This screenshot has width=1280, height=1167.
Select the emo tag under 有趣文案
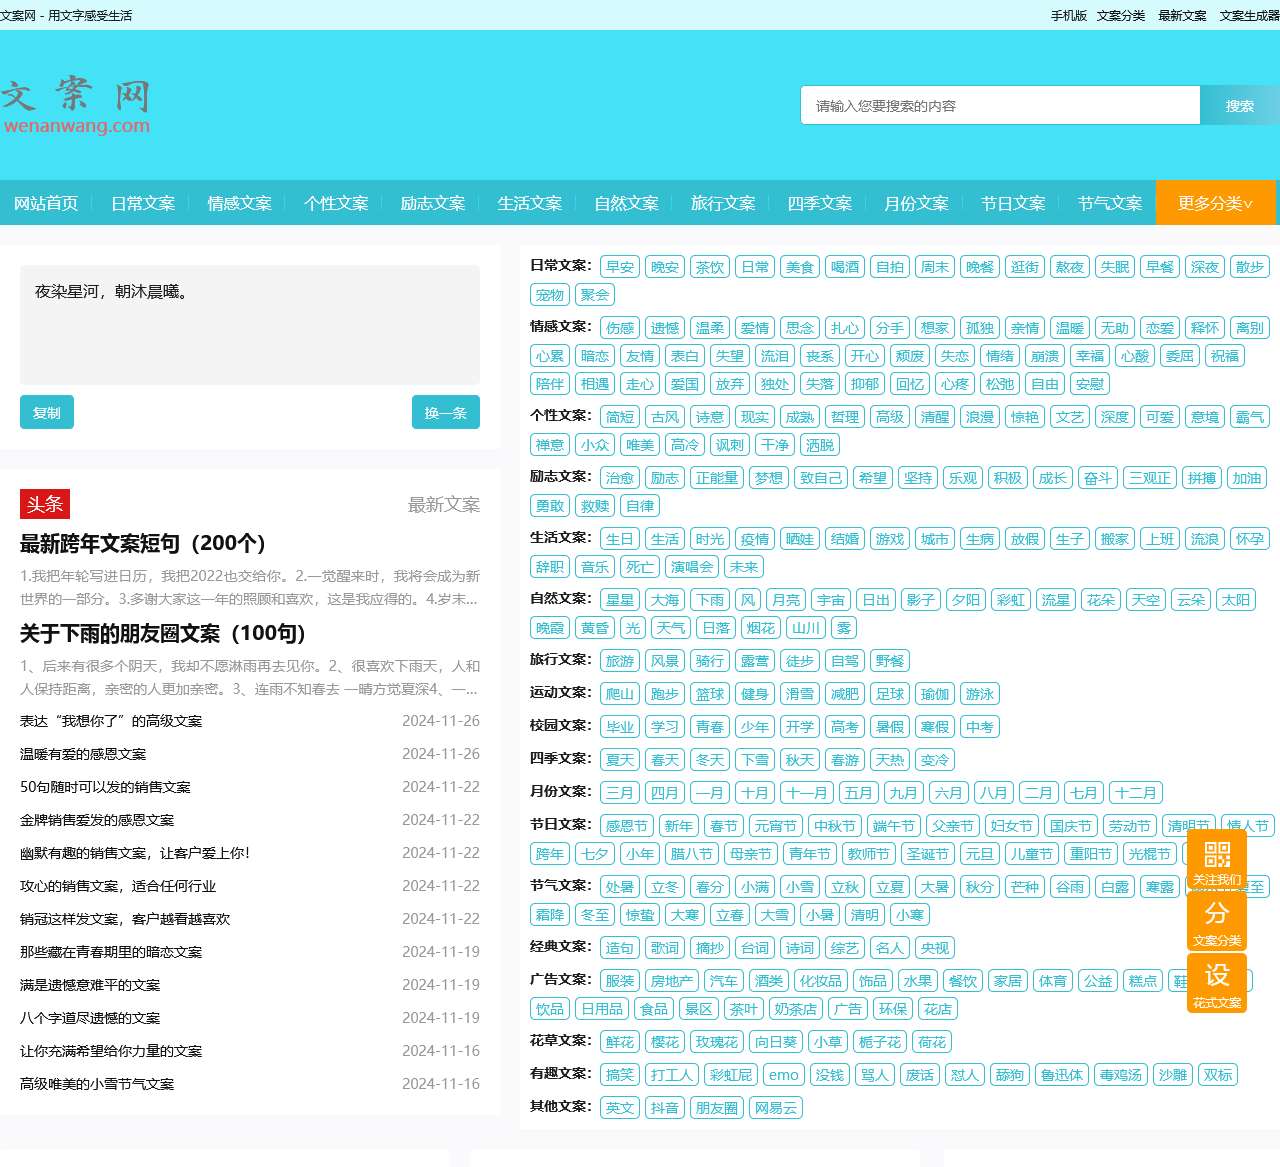coord(783,1075)
